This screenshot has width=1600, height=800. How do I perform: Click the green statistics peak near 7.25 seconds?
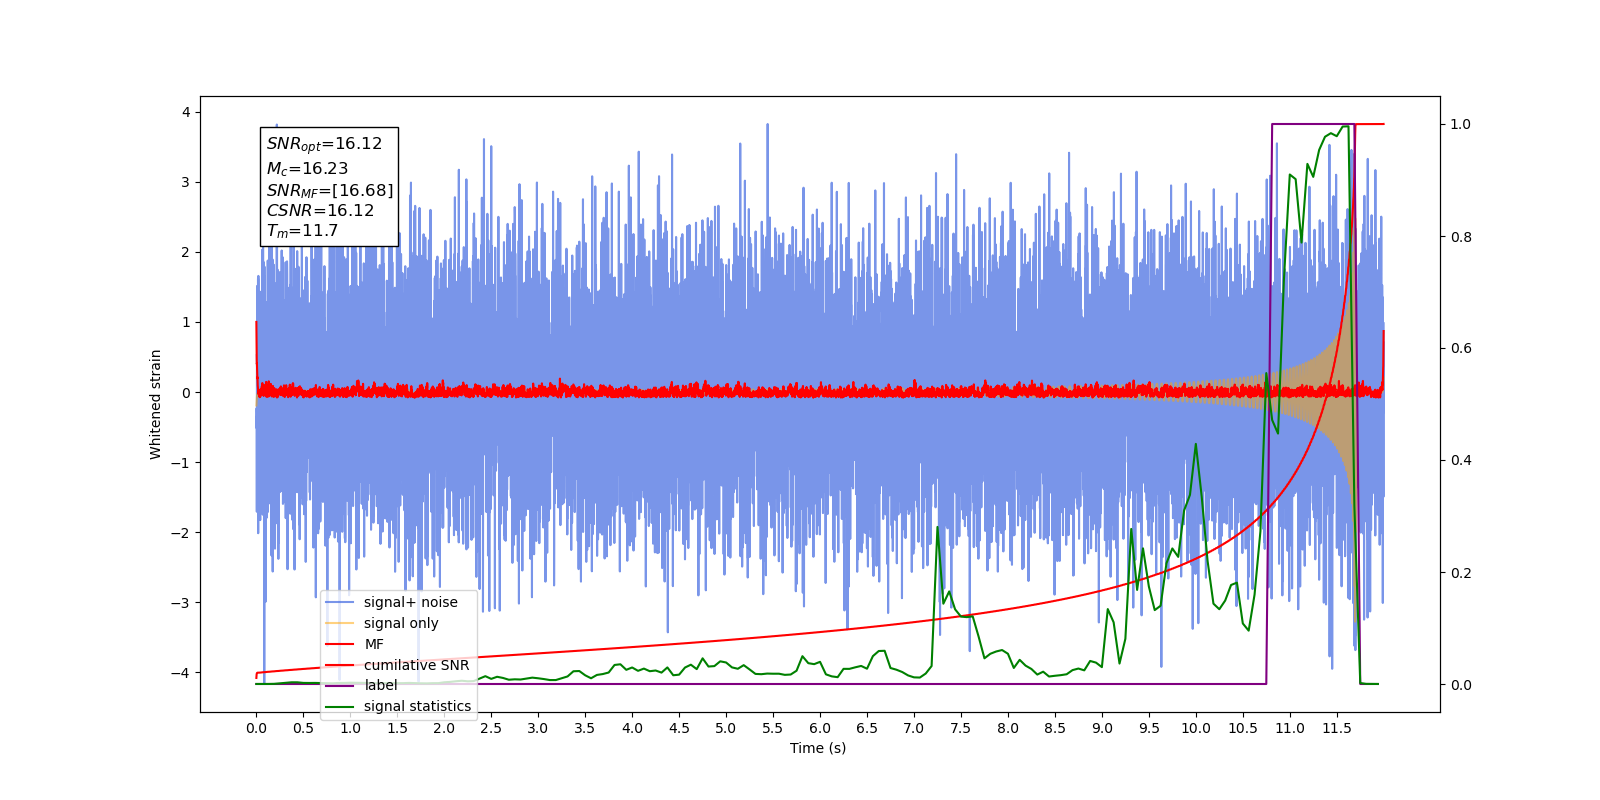(x=938, y=528)
